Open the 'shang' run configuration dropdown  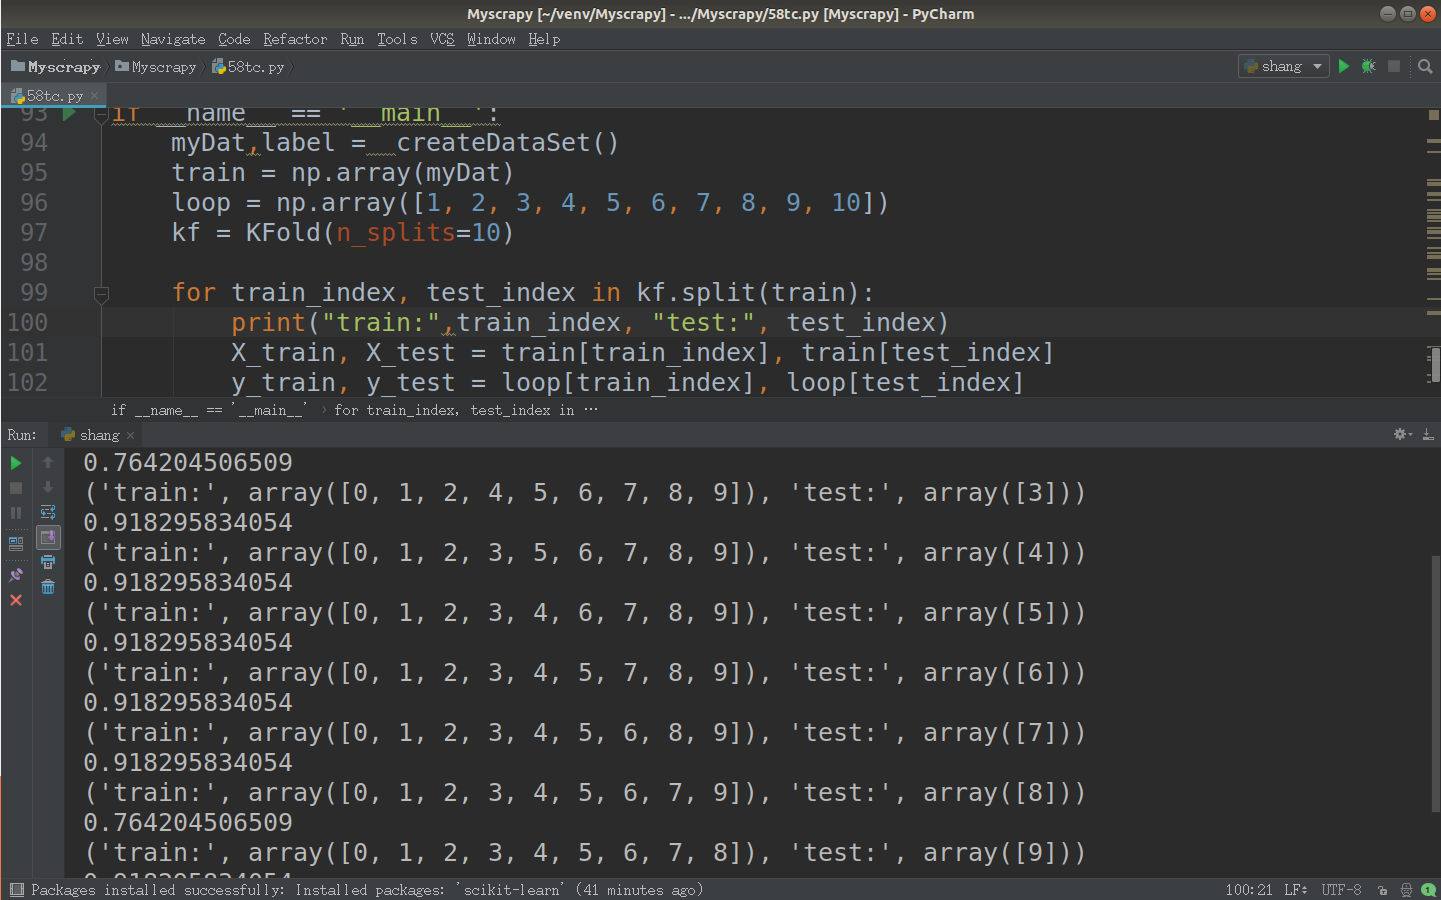pos(1284,66)
